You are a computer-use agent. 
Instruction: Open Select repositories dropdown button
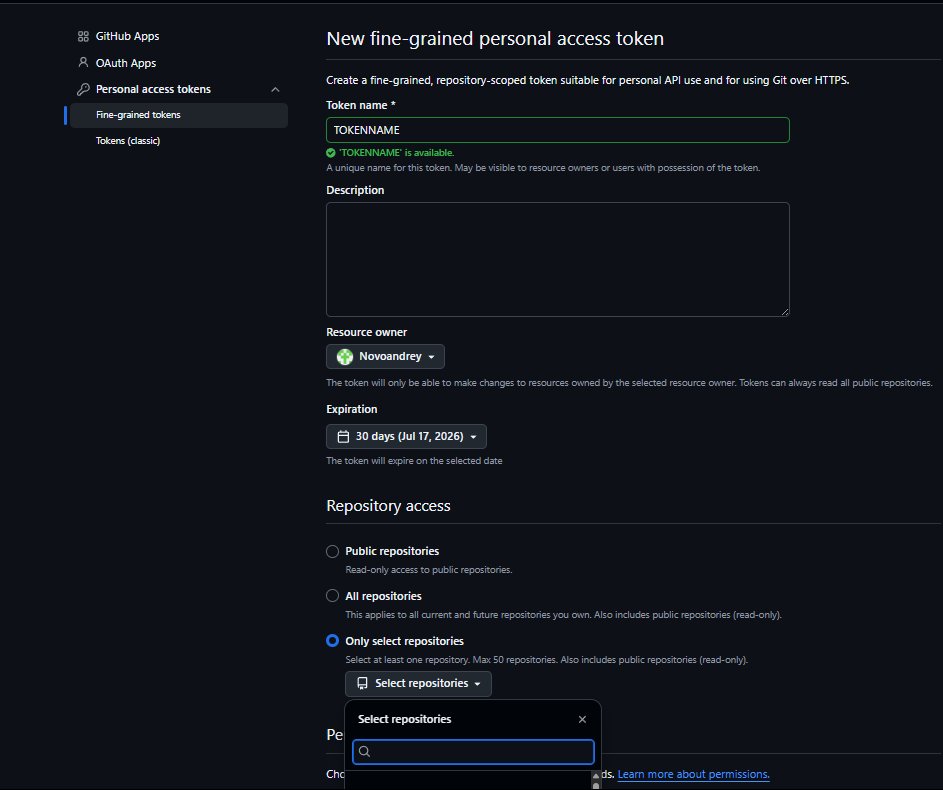click(x=418, y=684)
